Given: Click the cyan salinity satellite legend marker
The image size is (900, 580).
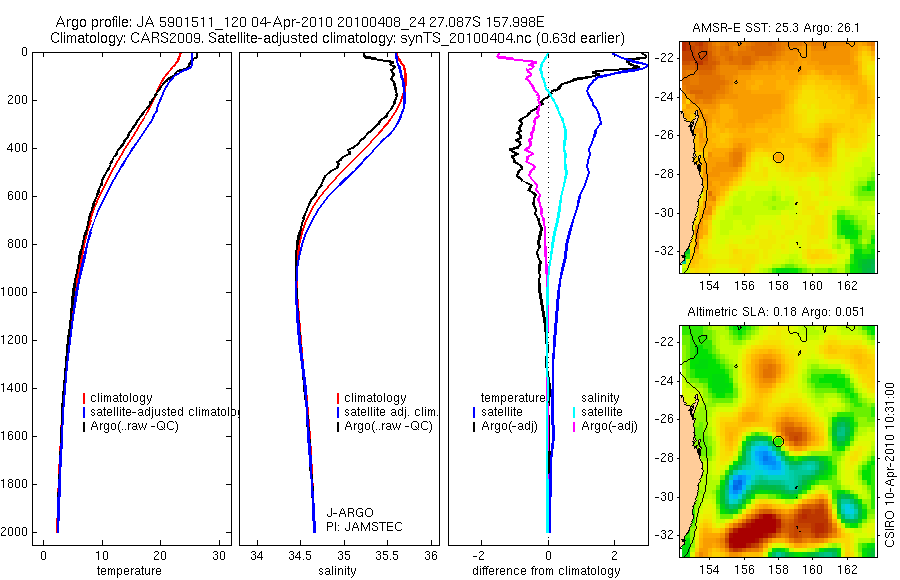Looking at the screenshot, I should pyautogui.click(x=574, y=412).
